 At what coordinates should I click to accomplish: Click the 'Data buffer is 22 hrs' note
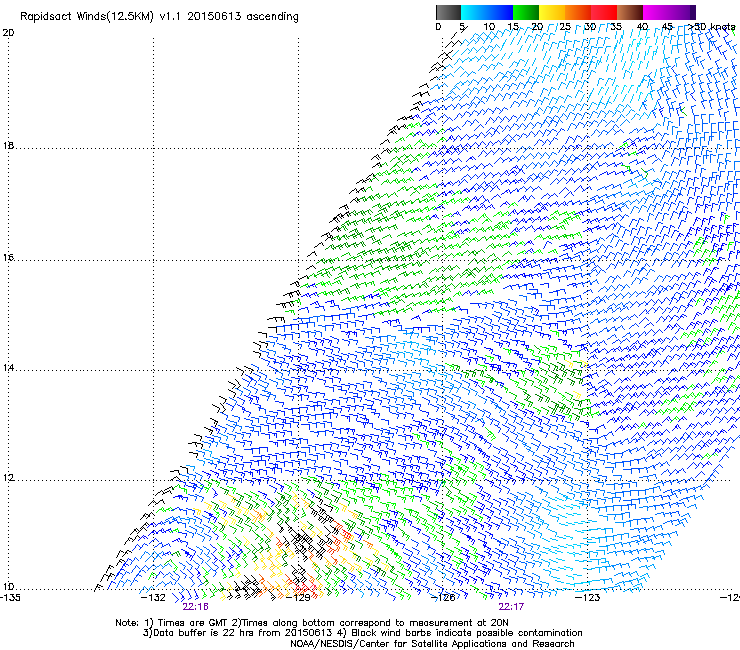click(x=363, y=633)
